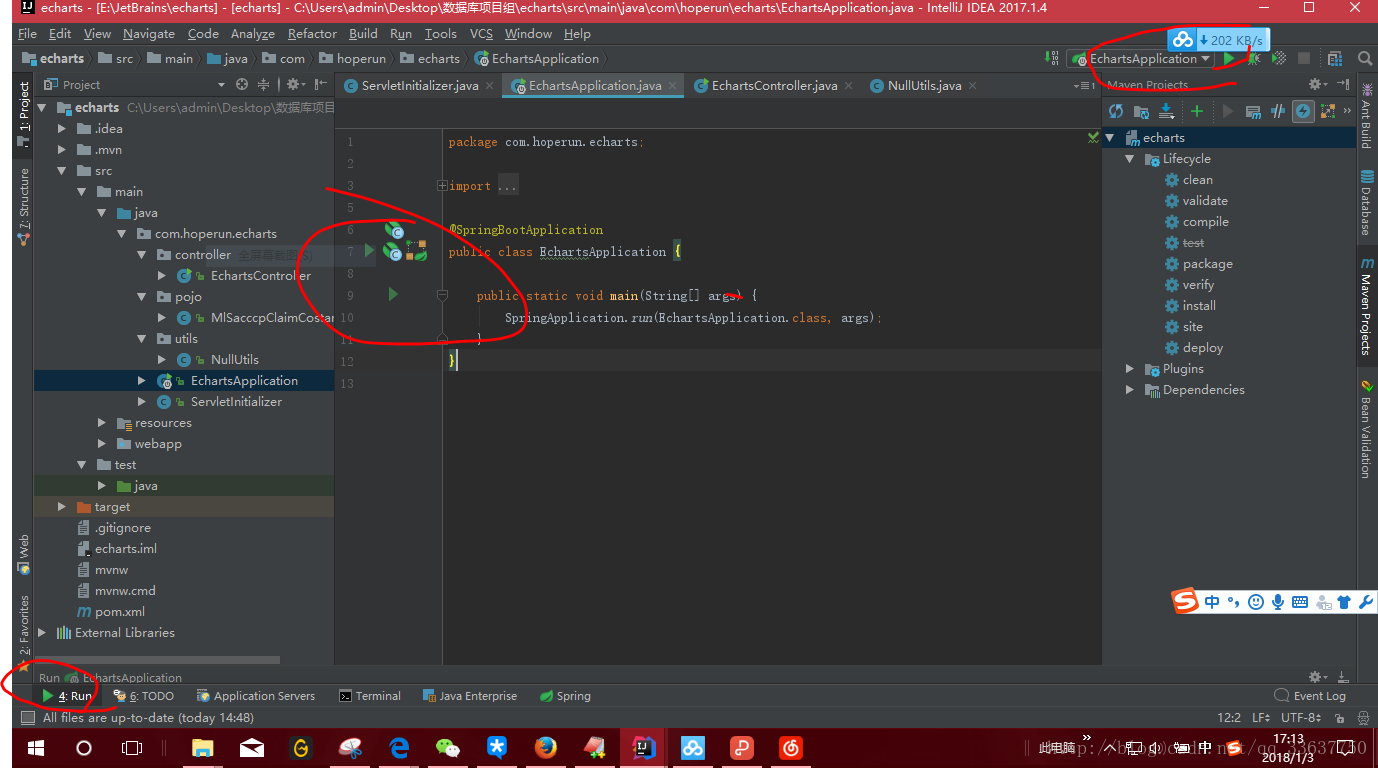Hide the Maven Projects panel

coord(1343,85)
